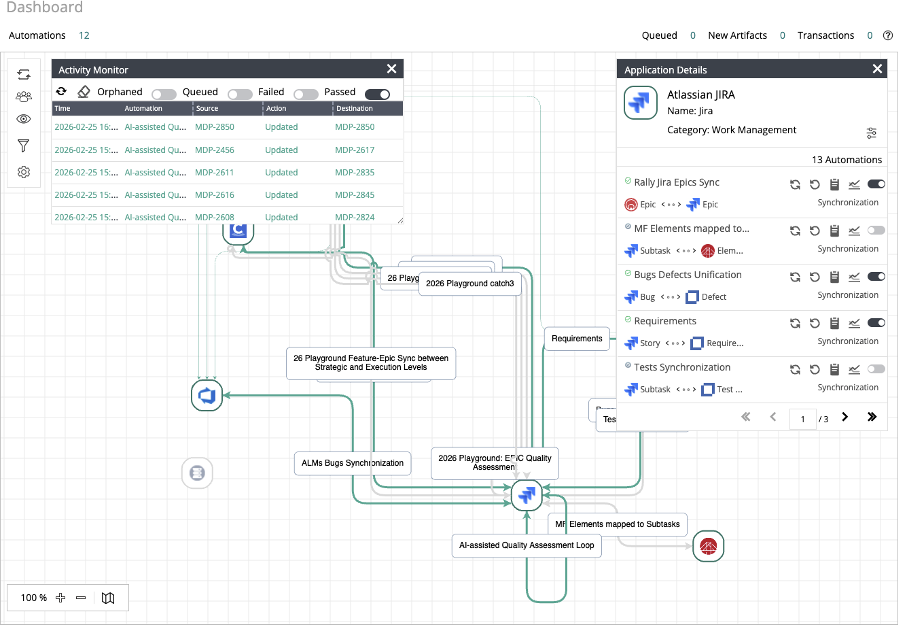Image resolution: width=908 pixels, height=632 pixels.
Task: Sort by the Time column header
Action: [x=63, y=109]
